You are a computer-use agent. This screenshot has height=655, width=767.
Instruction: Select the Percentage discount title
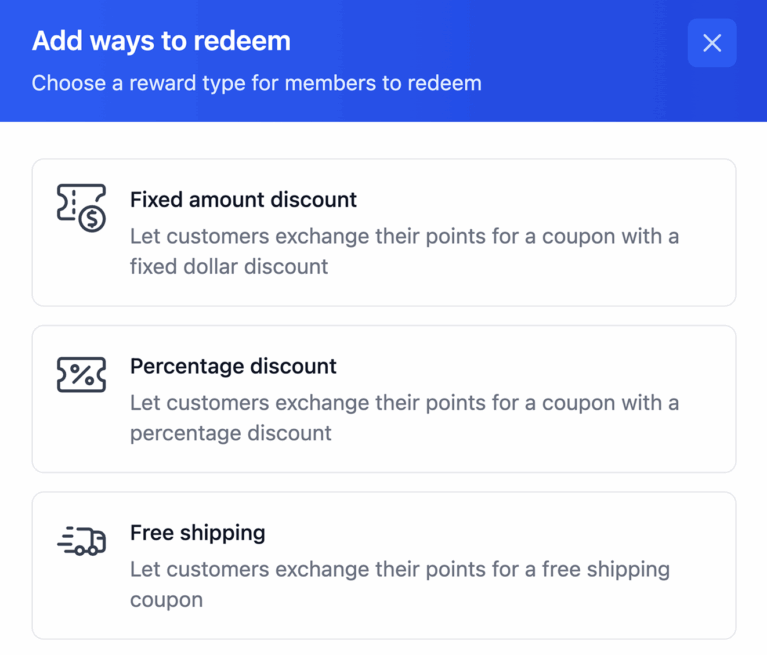pyautogui.click(x=233, y=366)
